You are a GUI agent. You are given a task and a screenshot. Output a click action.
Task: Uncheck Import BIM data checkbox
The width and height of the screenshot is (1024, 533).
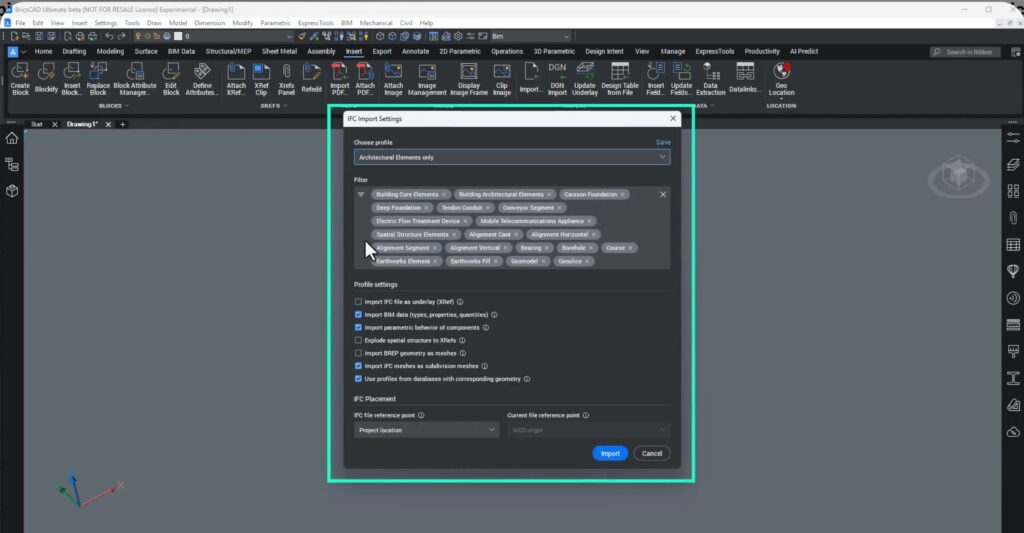[358, 315]
